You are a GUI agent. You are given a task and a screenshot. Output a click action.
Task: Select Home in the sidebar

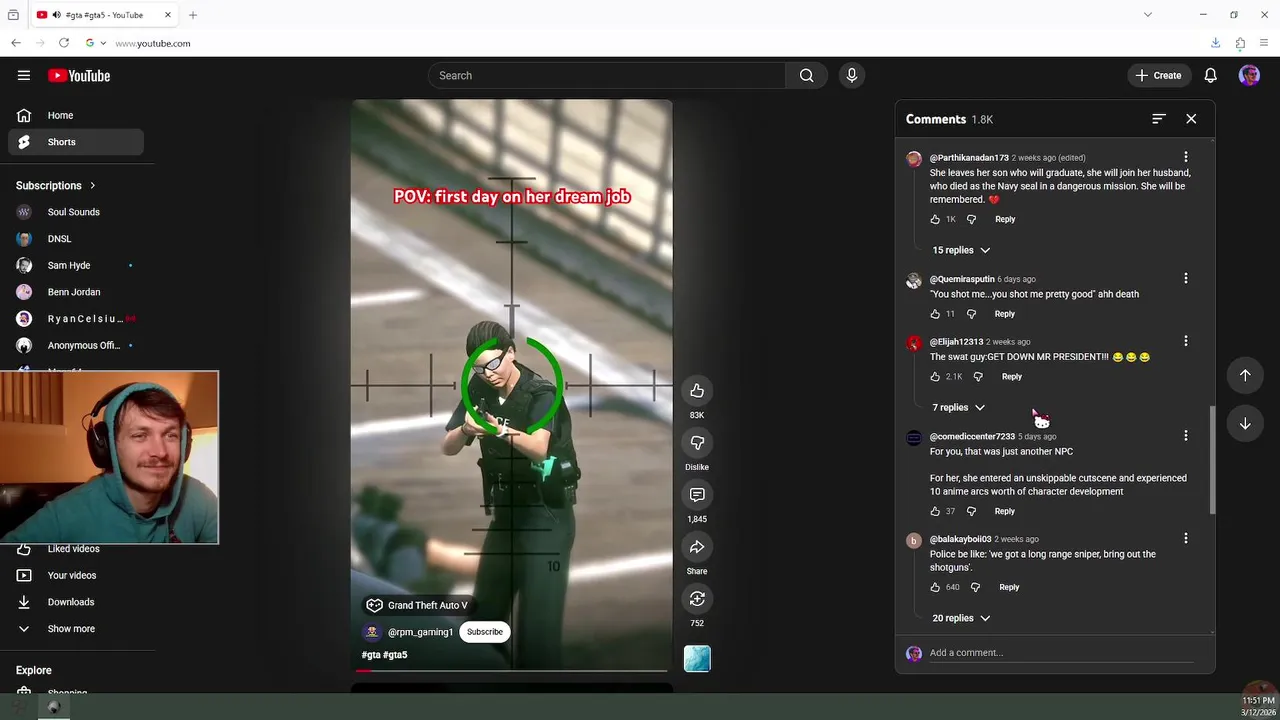76,115
